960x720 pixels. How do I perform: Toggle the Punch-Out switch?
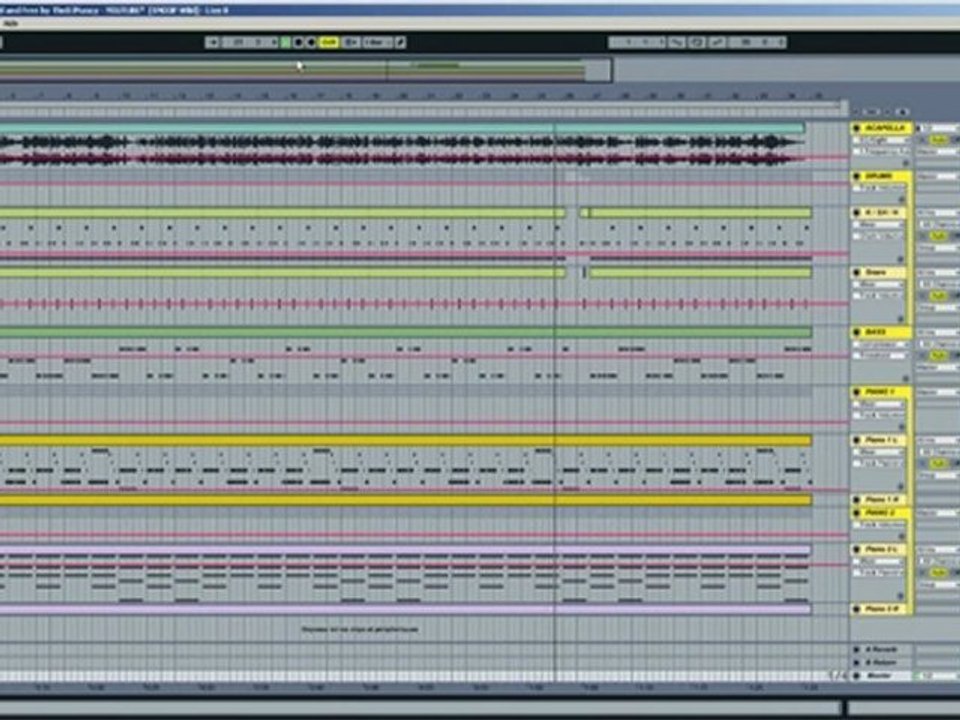717,42
